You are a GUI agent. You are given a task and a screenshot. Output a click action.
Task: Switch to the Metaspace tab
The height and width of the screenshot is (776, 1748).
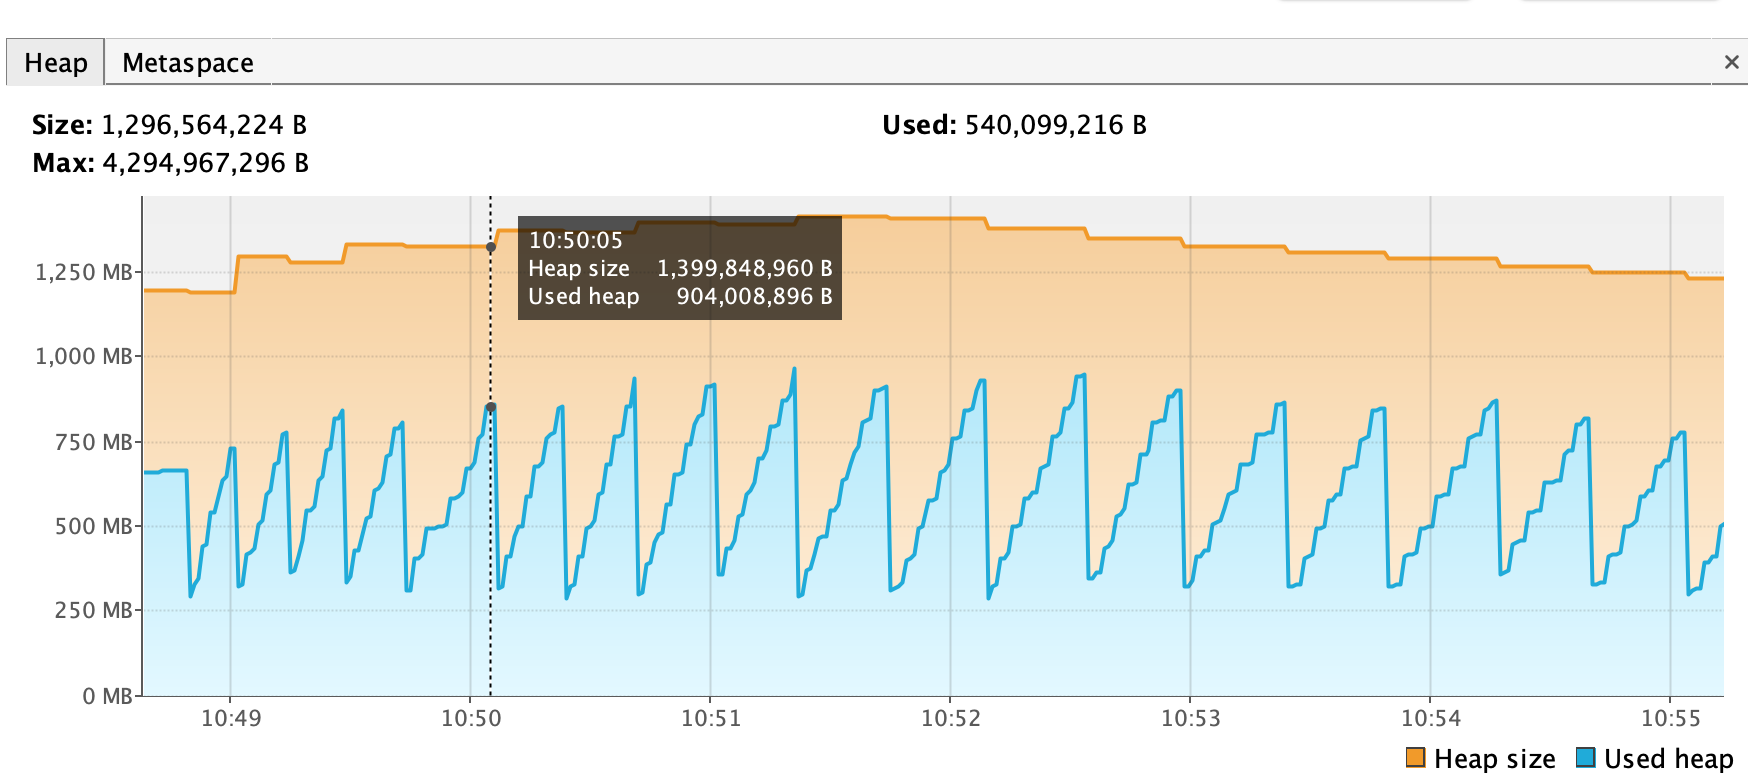tap(187, 62)
